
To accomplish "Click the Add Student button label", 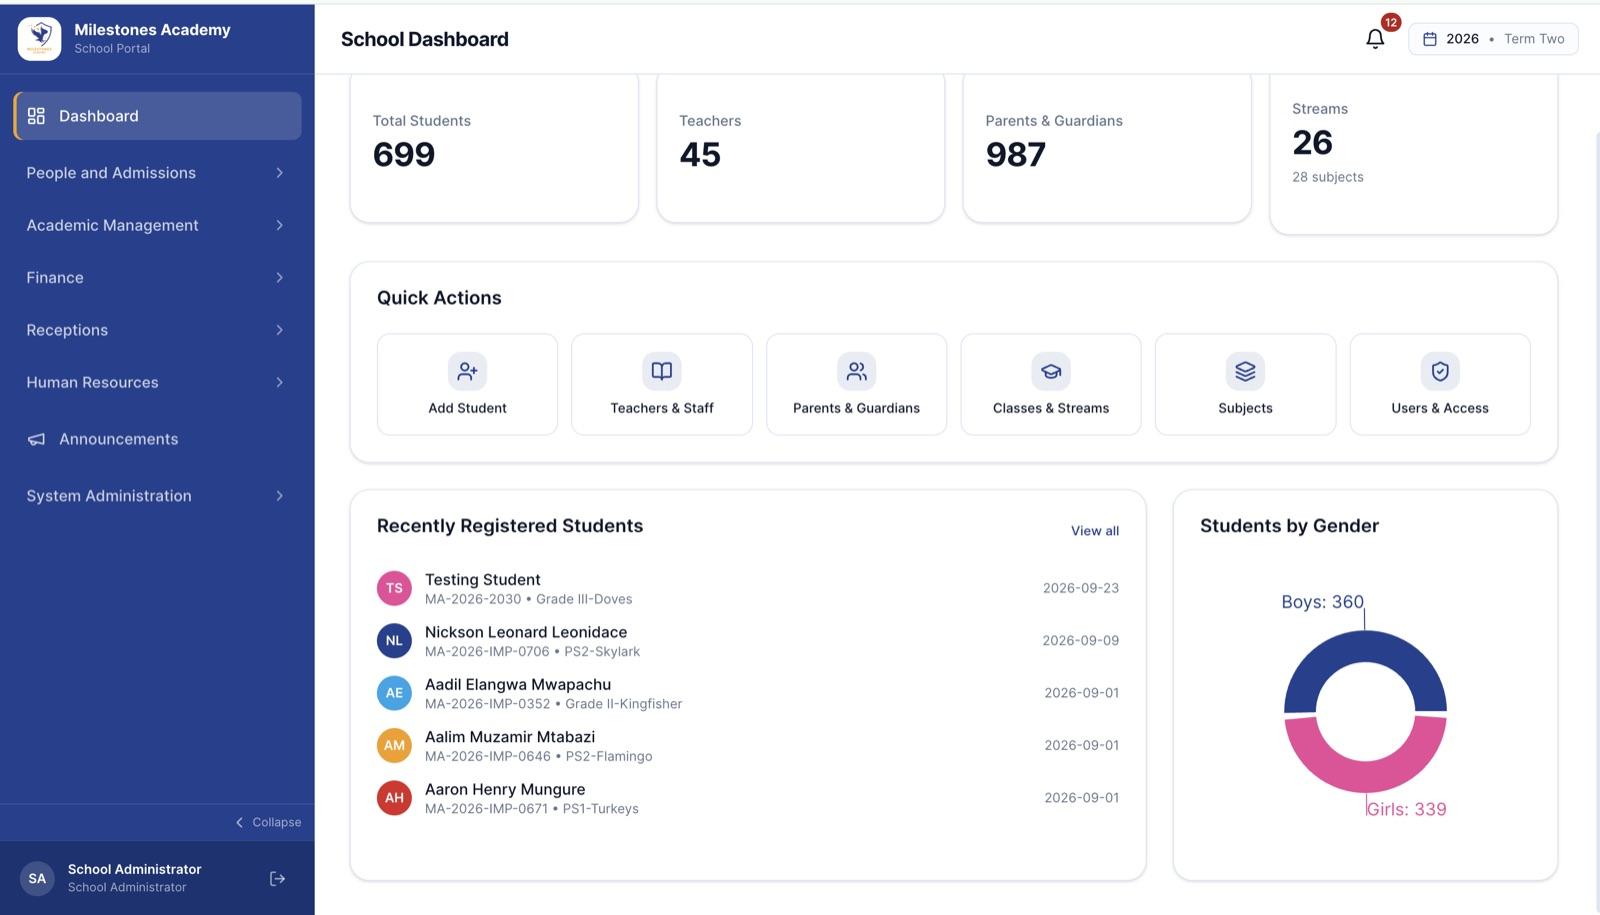I will [x=467, y=408].
